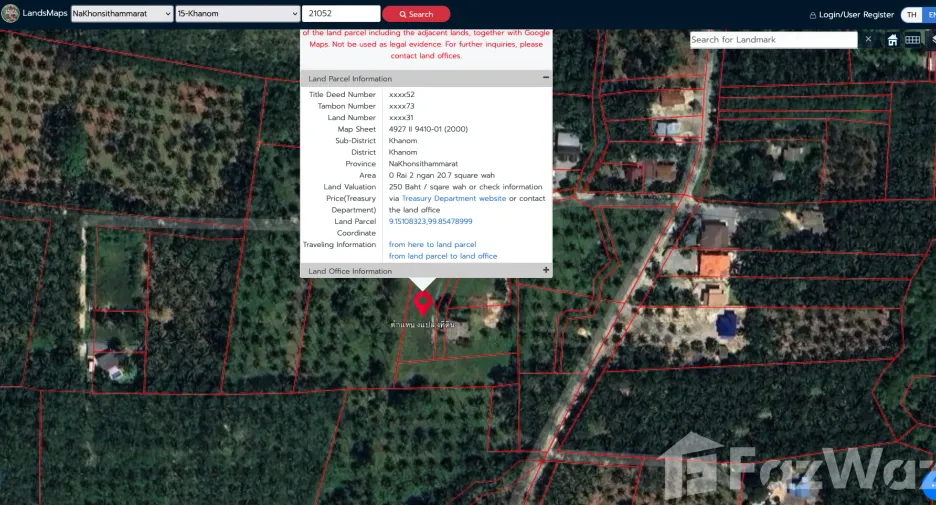Open the 15-Khanom district dropdown
Image resolution: width=936 pixels, height=505 pixels.
(x=238, y=14)
